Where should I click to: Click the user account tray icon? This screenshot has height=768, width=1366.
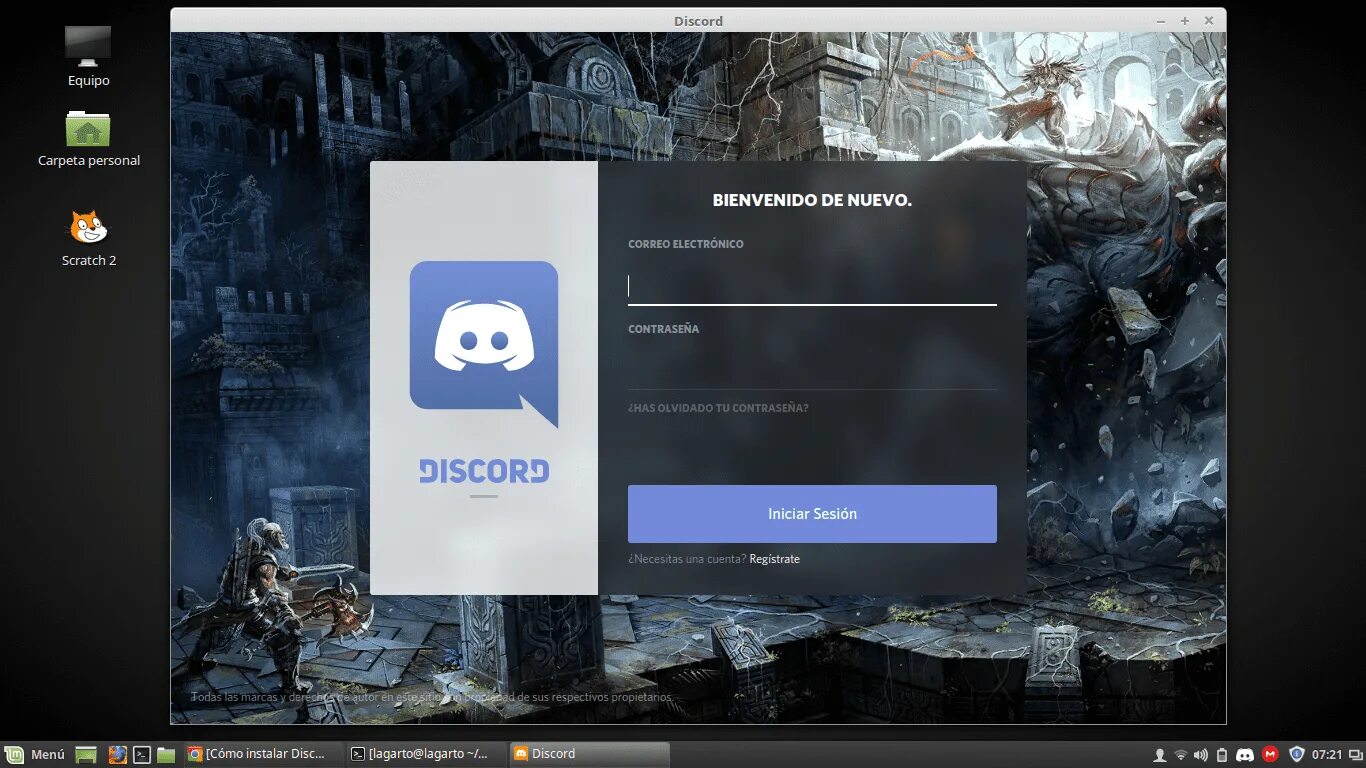pyautogui.click(x=1160, y=755)
